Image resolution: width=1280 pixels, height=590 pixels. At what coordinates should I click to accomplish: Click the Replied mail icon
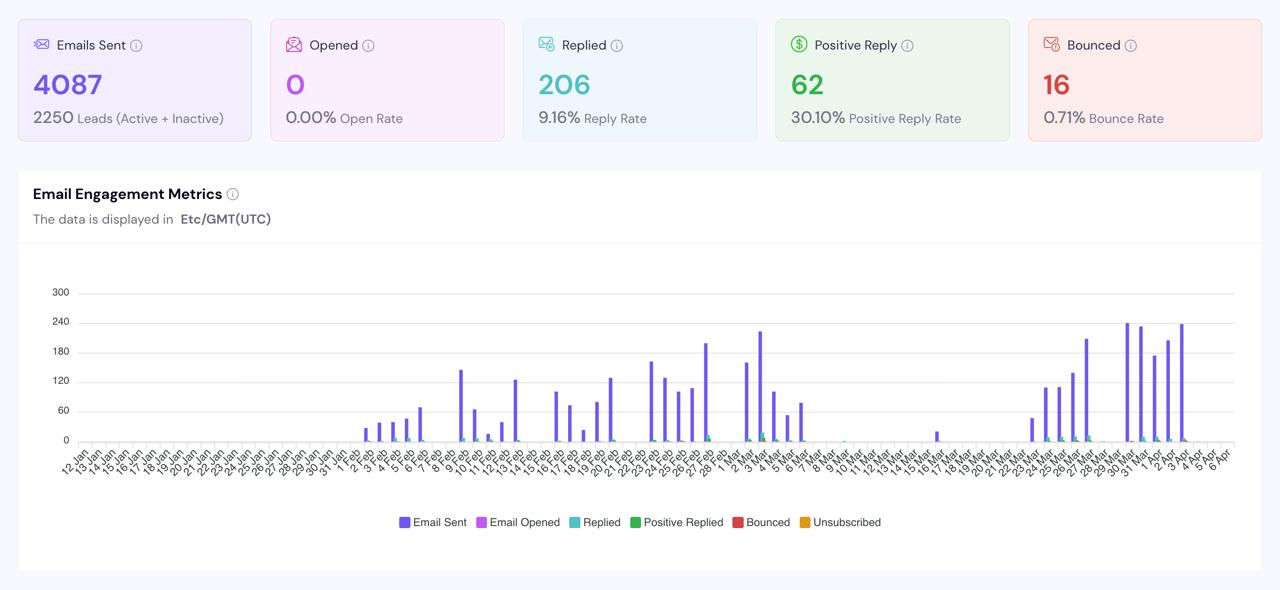pyautogui.click(x=546, y=45)
